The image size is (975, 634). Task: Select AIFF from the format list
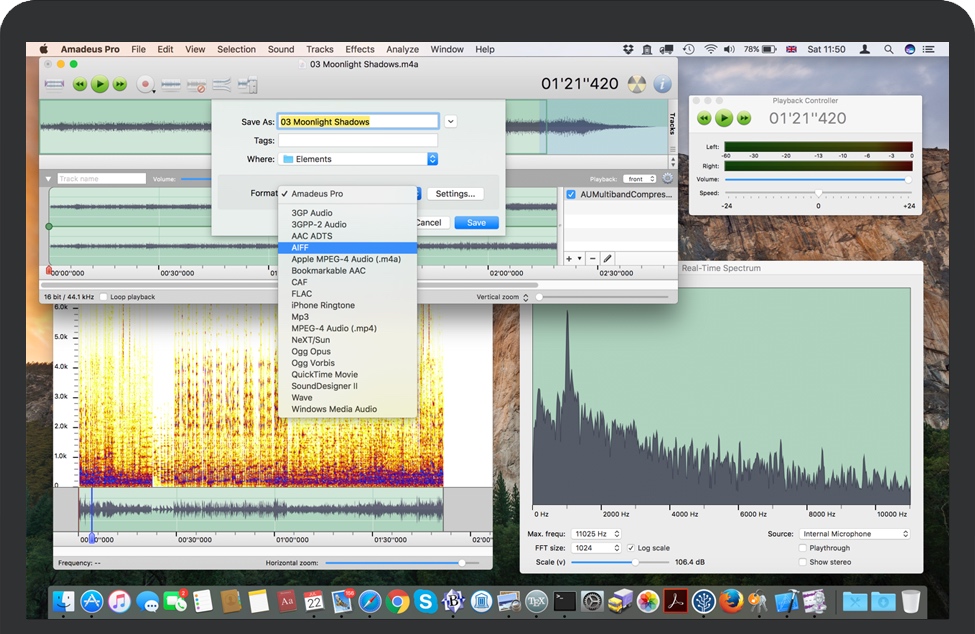pos(300,247)
